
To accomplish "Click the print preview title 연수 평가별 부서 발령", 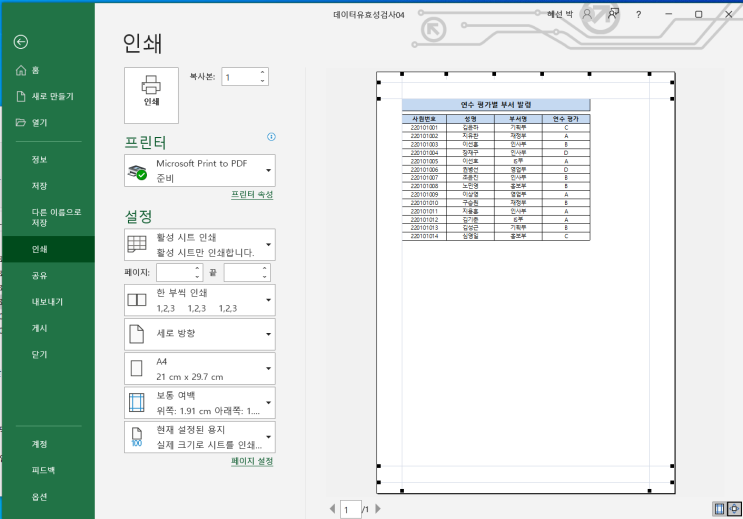I will pos(496,105).
